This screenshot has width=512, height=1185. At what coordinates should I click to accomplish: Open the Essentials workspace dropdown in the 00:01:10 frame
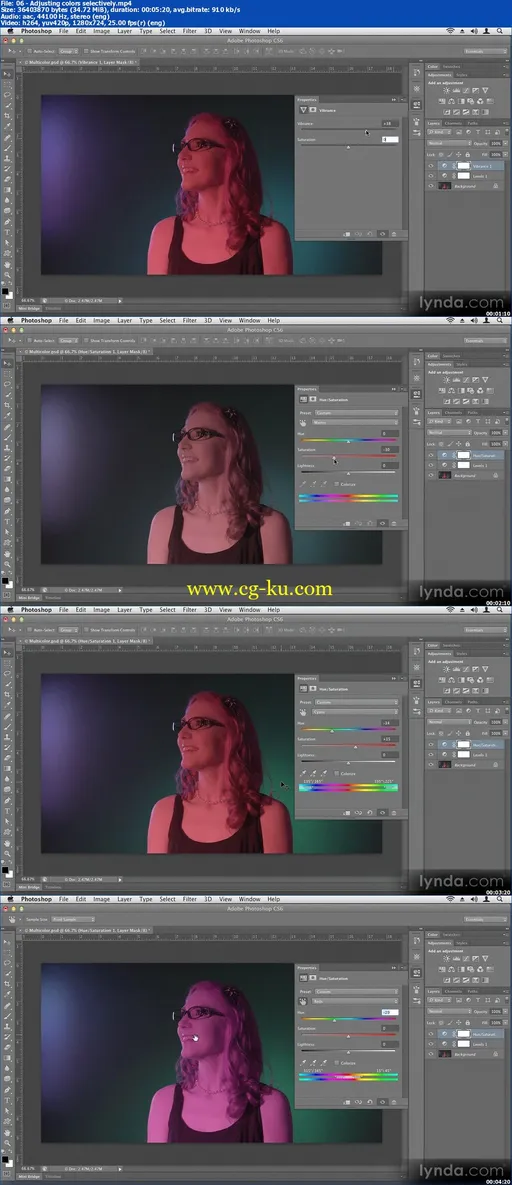(x=485, y=51)
